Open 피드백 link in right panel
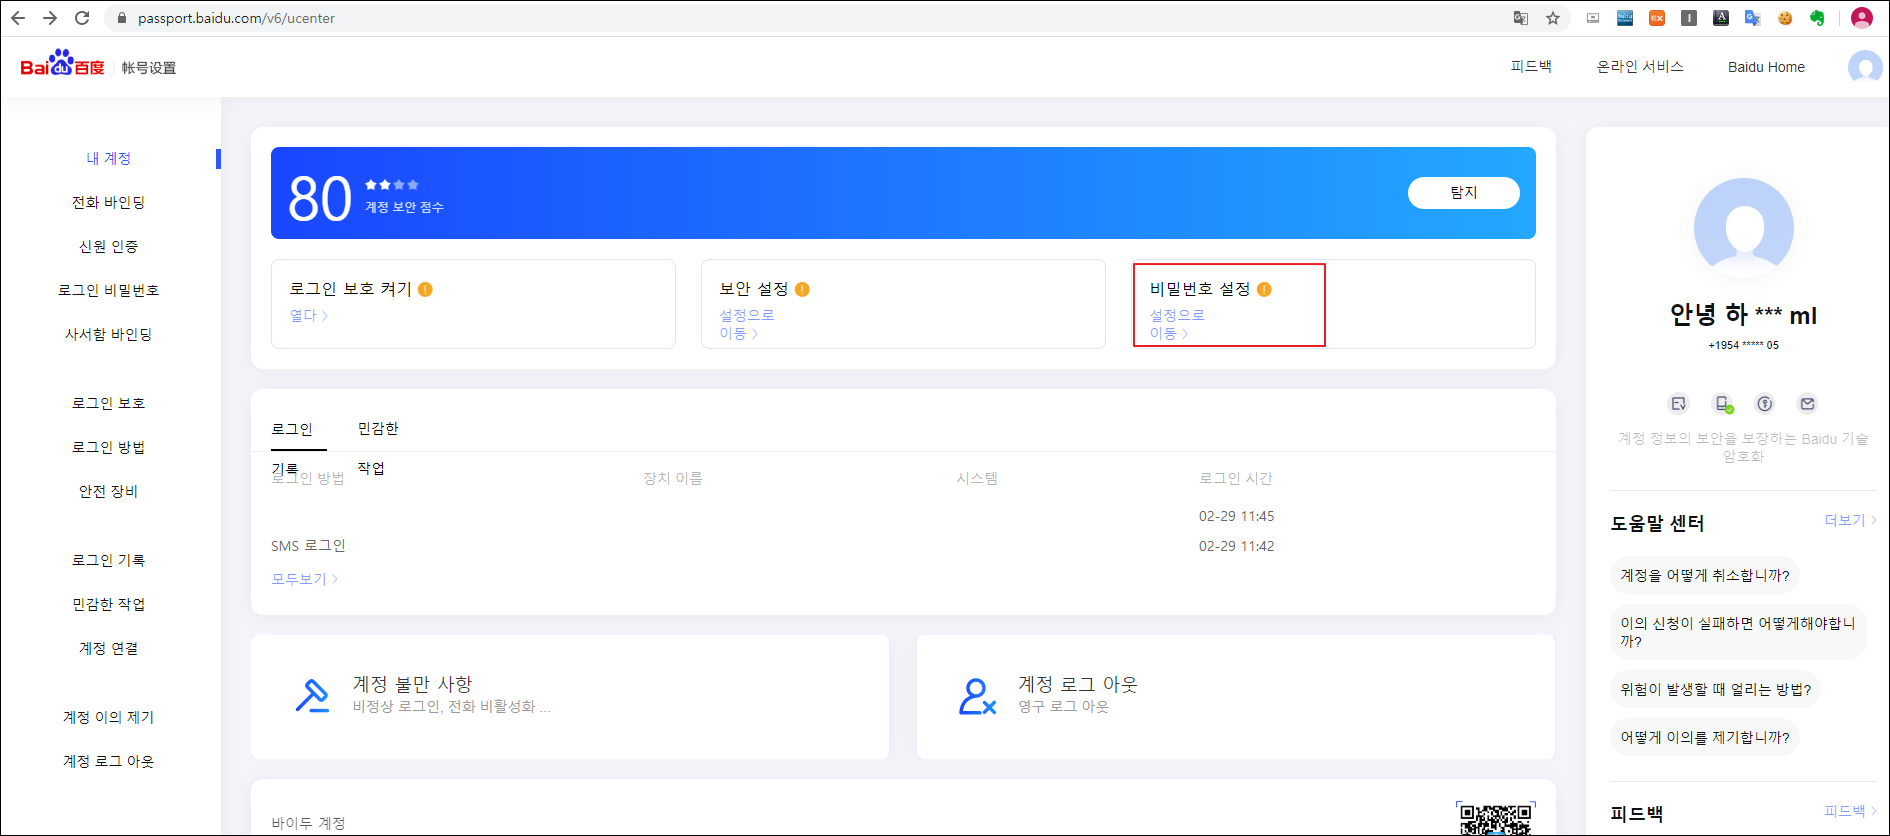This screenshot has height=836, width=1890. (x=1850, y=811)
